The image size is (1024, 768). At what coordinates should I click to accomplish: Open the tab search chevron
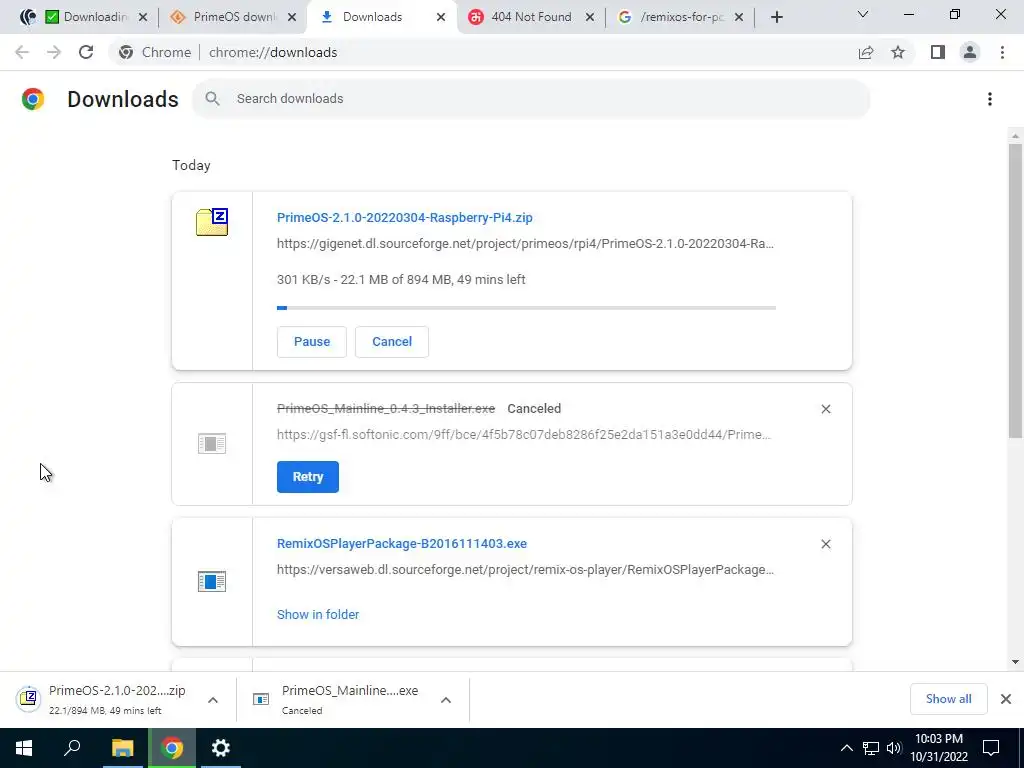863,14
